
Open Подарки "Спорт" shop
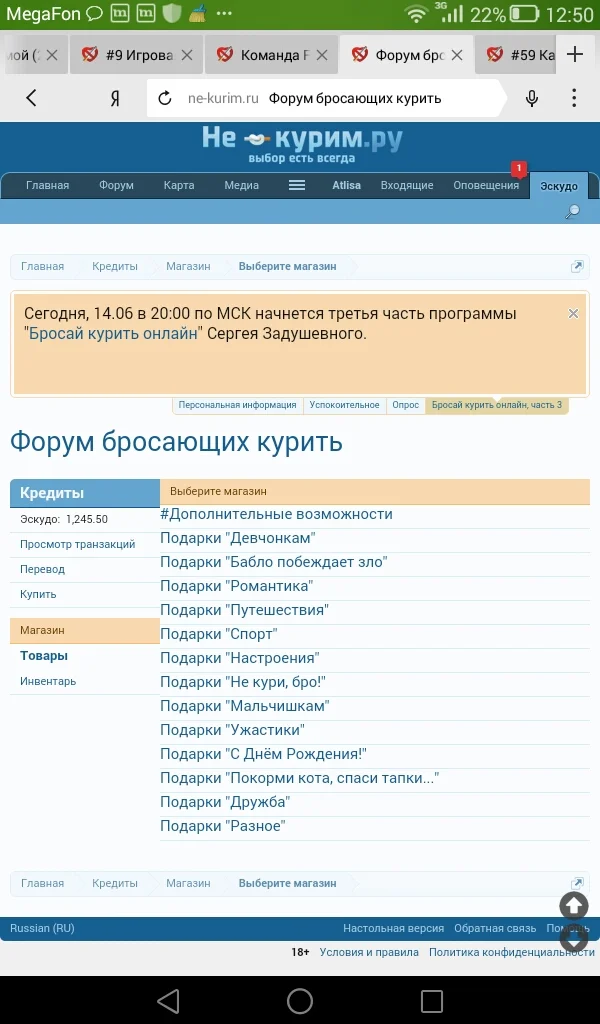click(219, 634)
